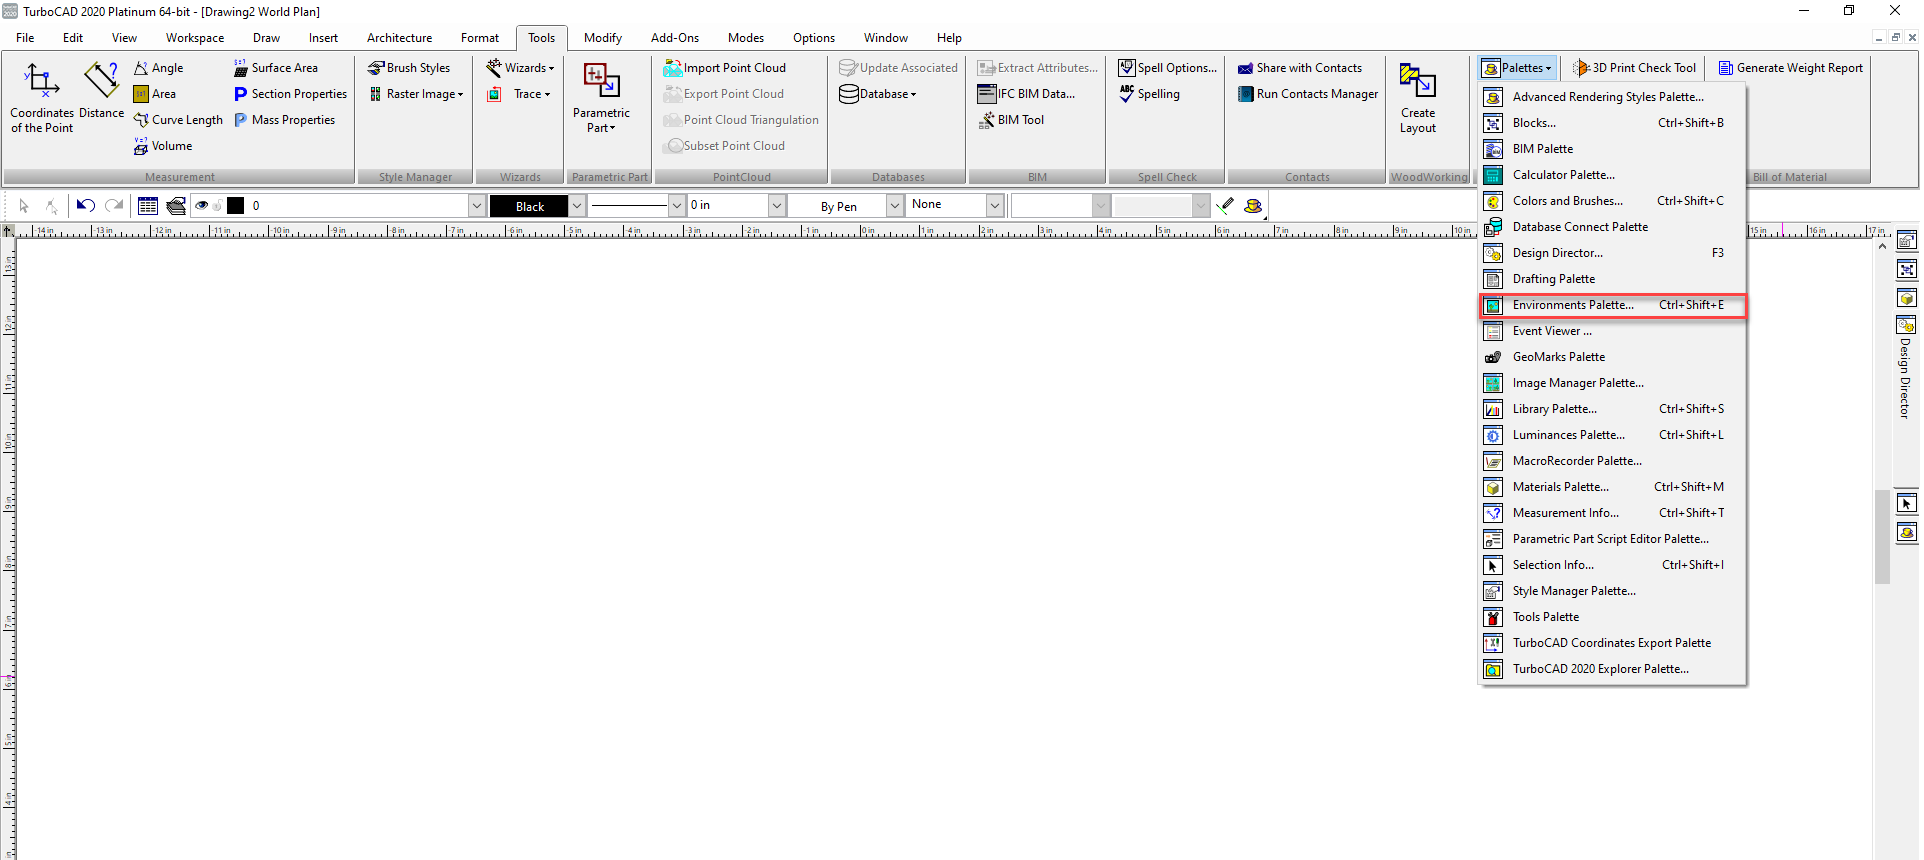Image resolution: width=1924 pixels, height=860 pixels.
Task: Expand the Trace dropdown
Action: point(519,94)
